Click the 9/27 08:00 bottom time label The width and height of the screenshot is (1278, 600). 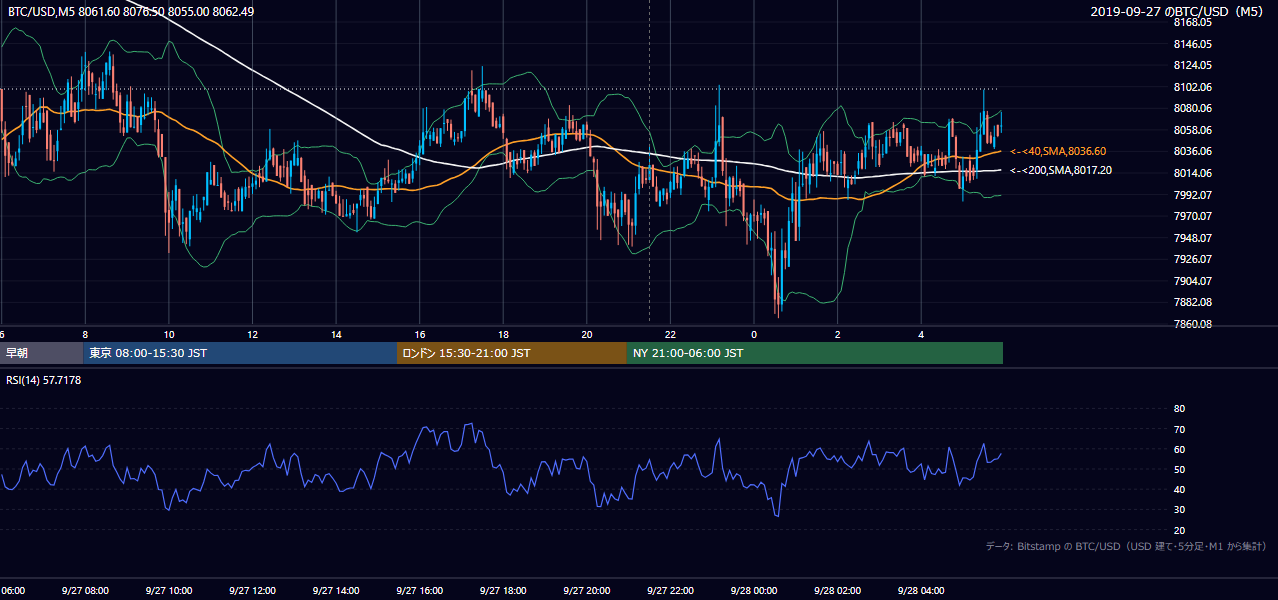tap(85, 591)
